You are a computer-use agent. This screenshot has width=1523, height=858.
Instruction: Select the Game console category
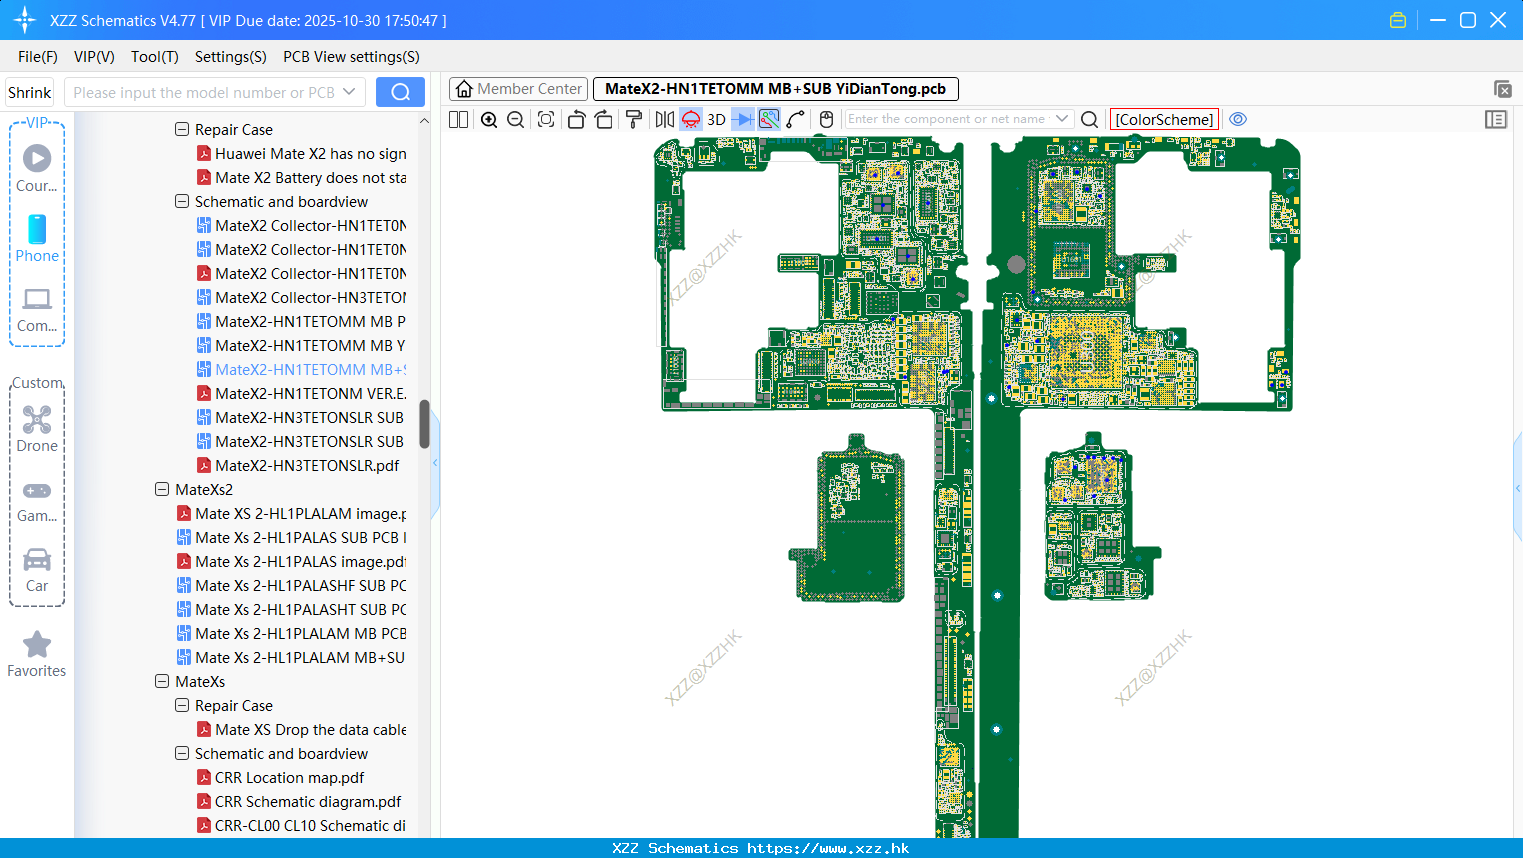[x=37, y=501]
